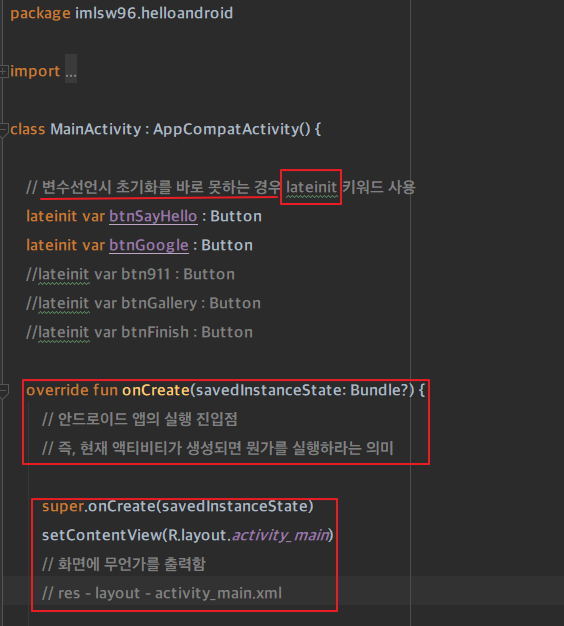Click package name imlsw96.helloandroid
The width and height of the screenshot is (564, 626).
tap(154, 13)
